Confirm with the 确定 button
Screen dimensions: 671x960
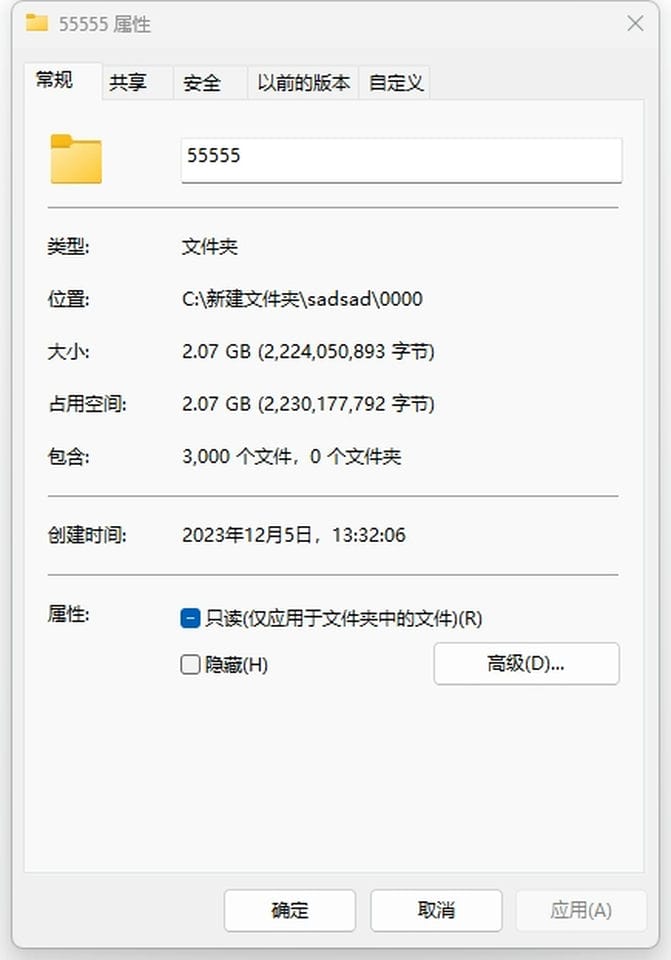point(290,910)
